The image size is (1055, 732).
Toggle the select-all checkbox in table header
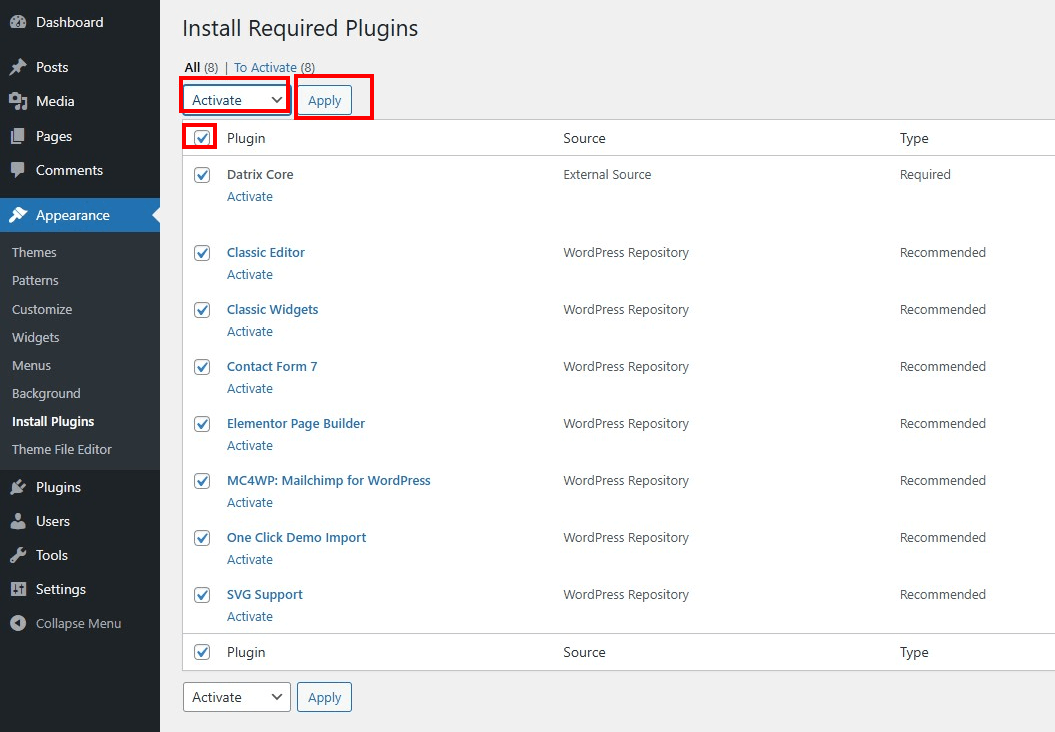click(202, 138)
